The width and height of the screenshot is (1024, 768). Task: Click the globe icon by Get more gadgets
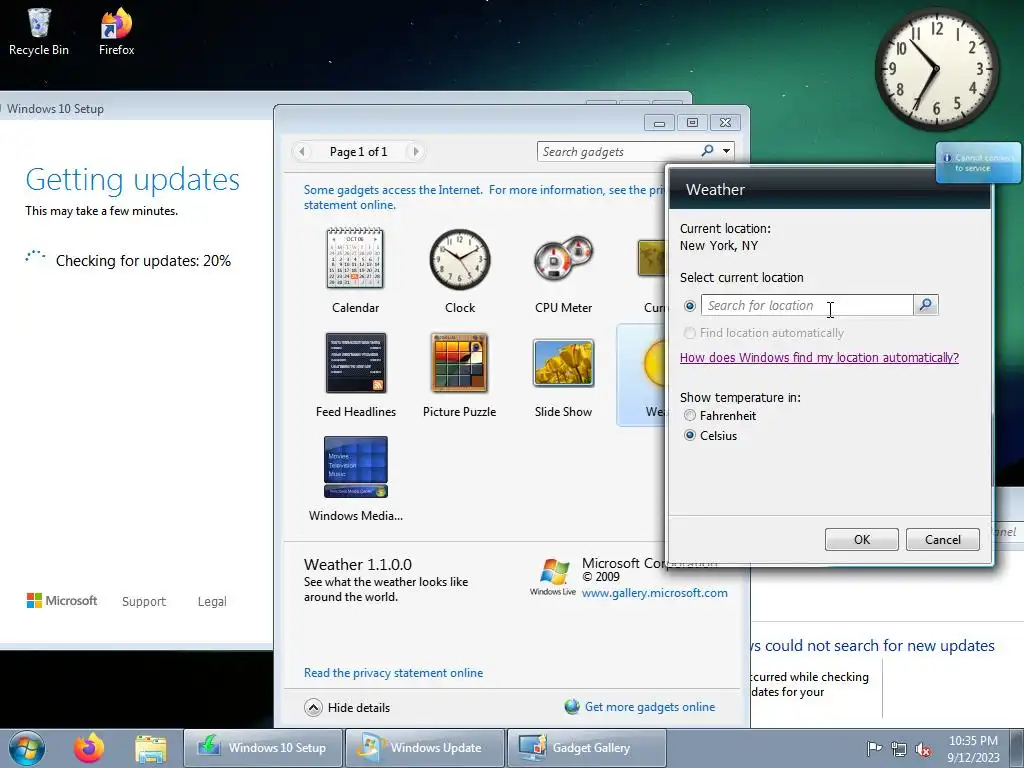572,707
